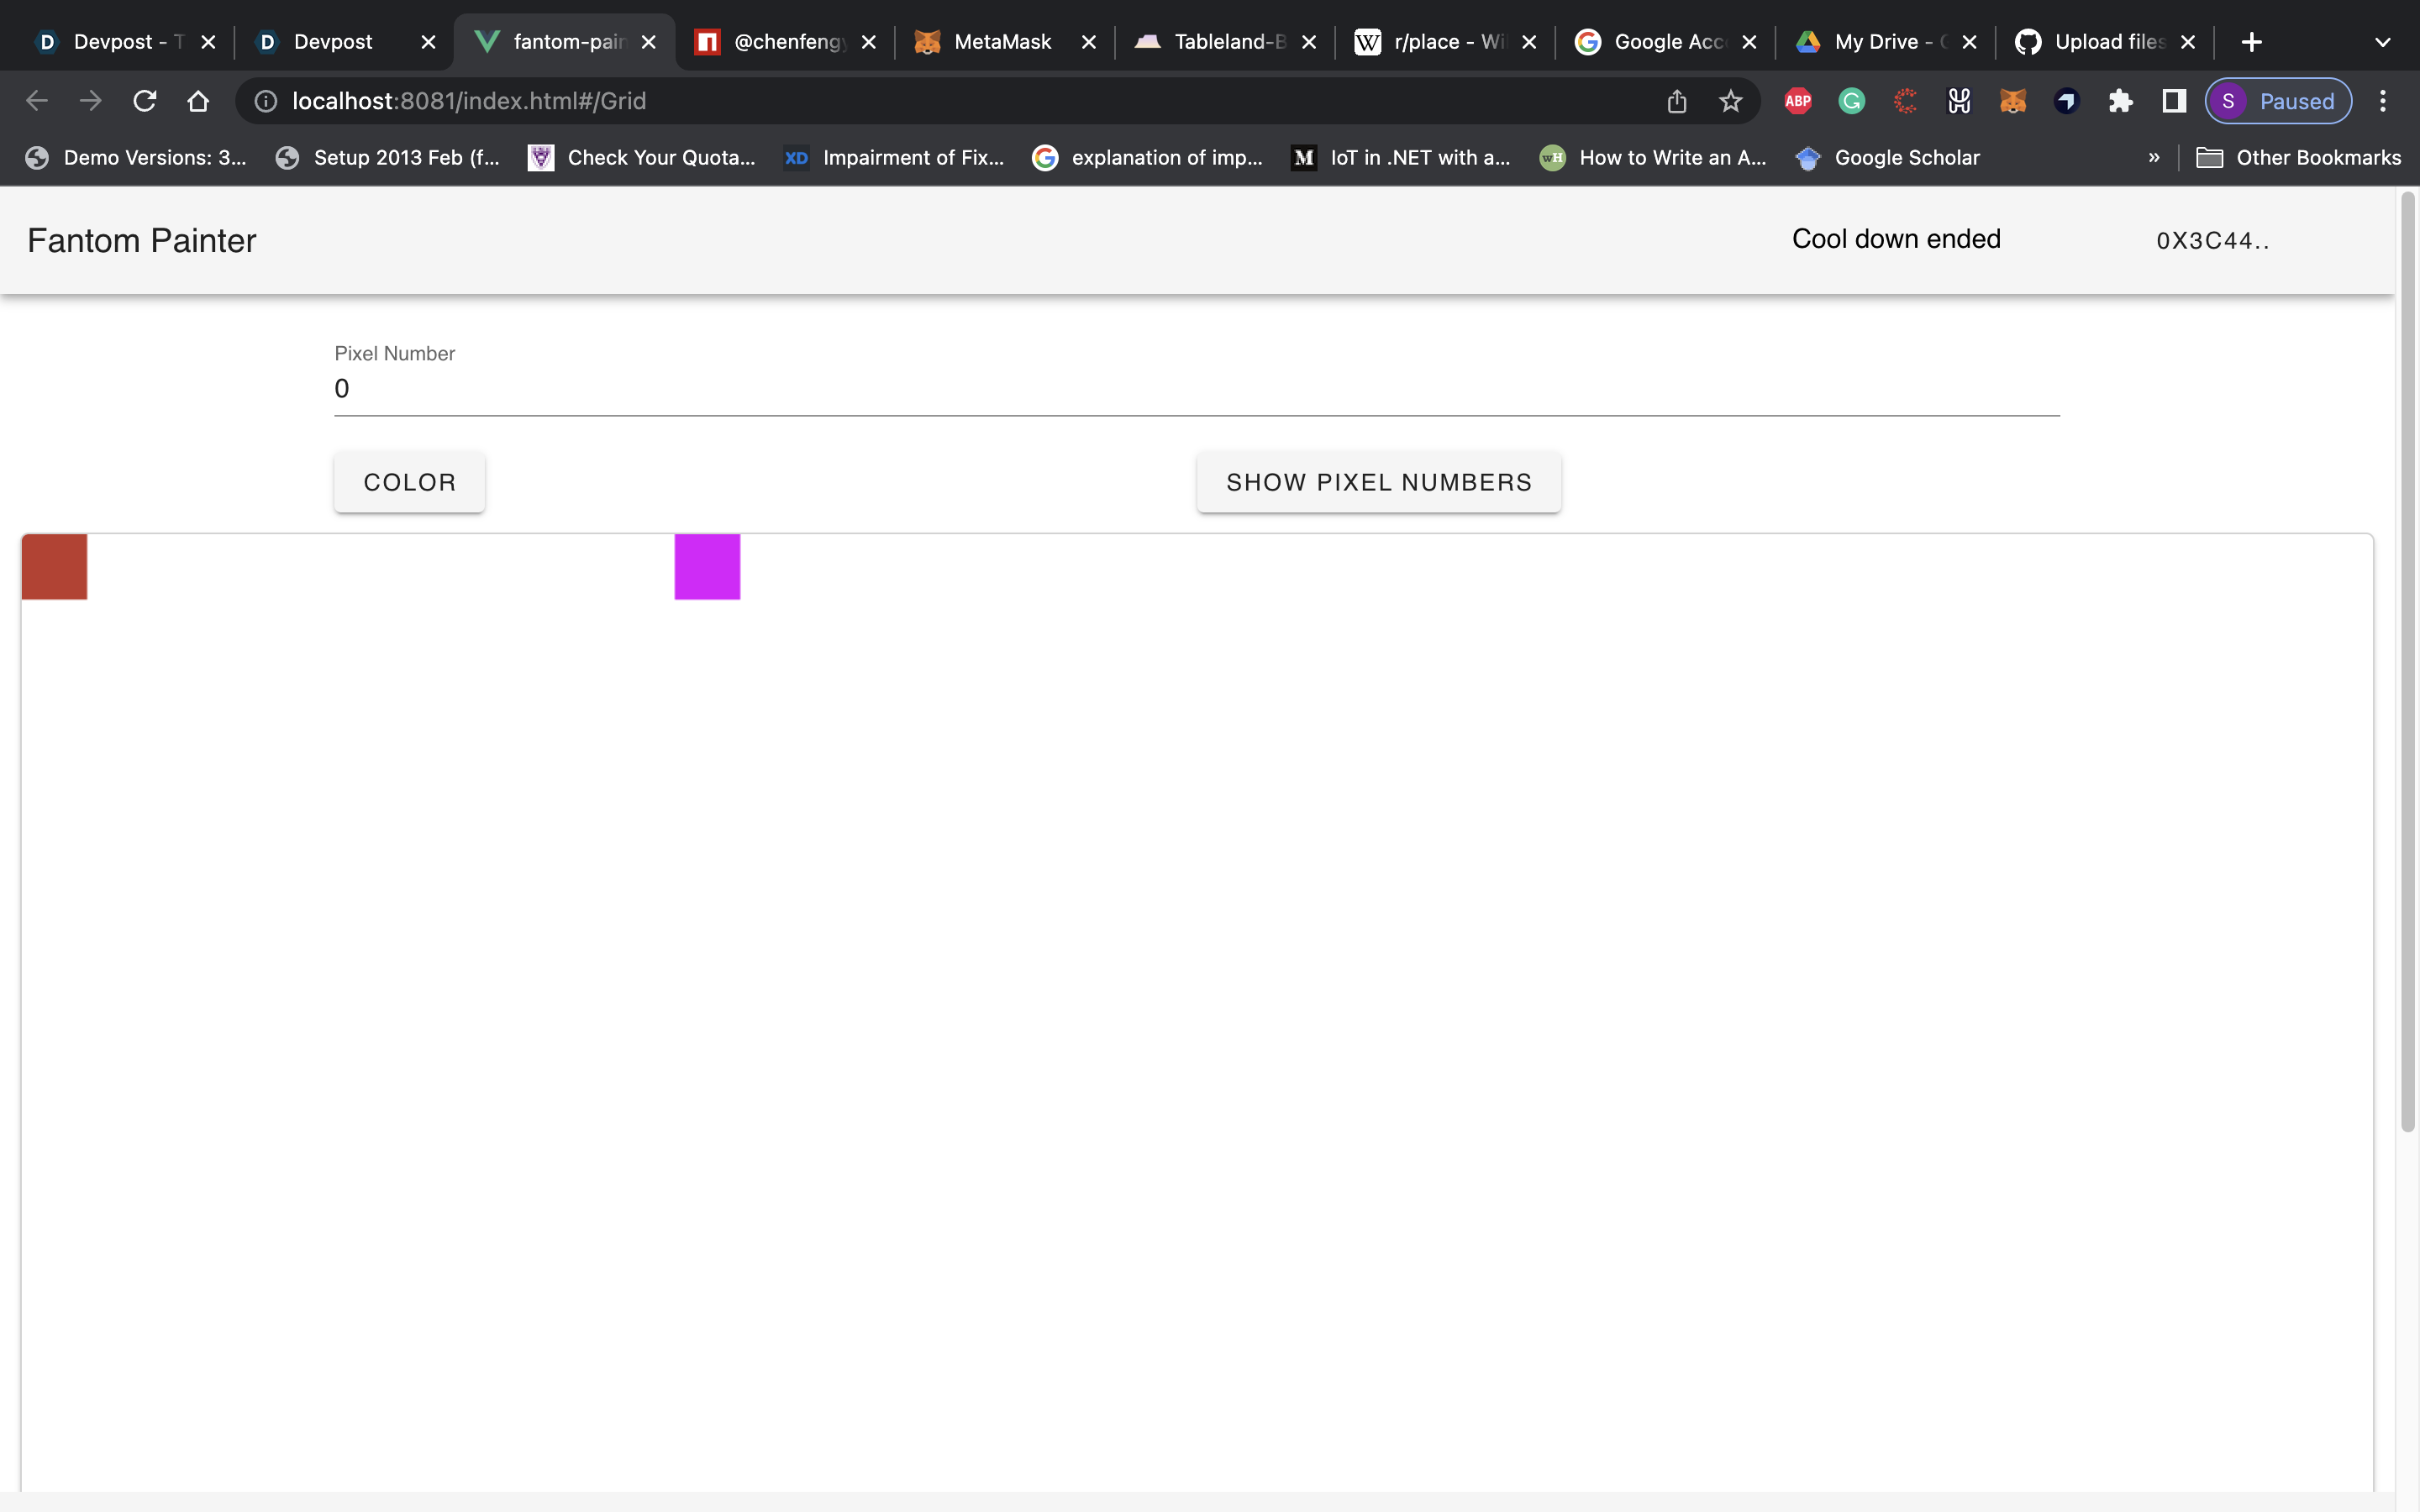Click the magenta pixel square
Image resolution: width=2420 pixels, height=1512 pixels.
(707, 566)
